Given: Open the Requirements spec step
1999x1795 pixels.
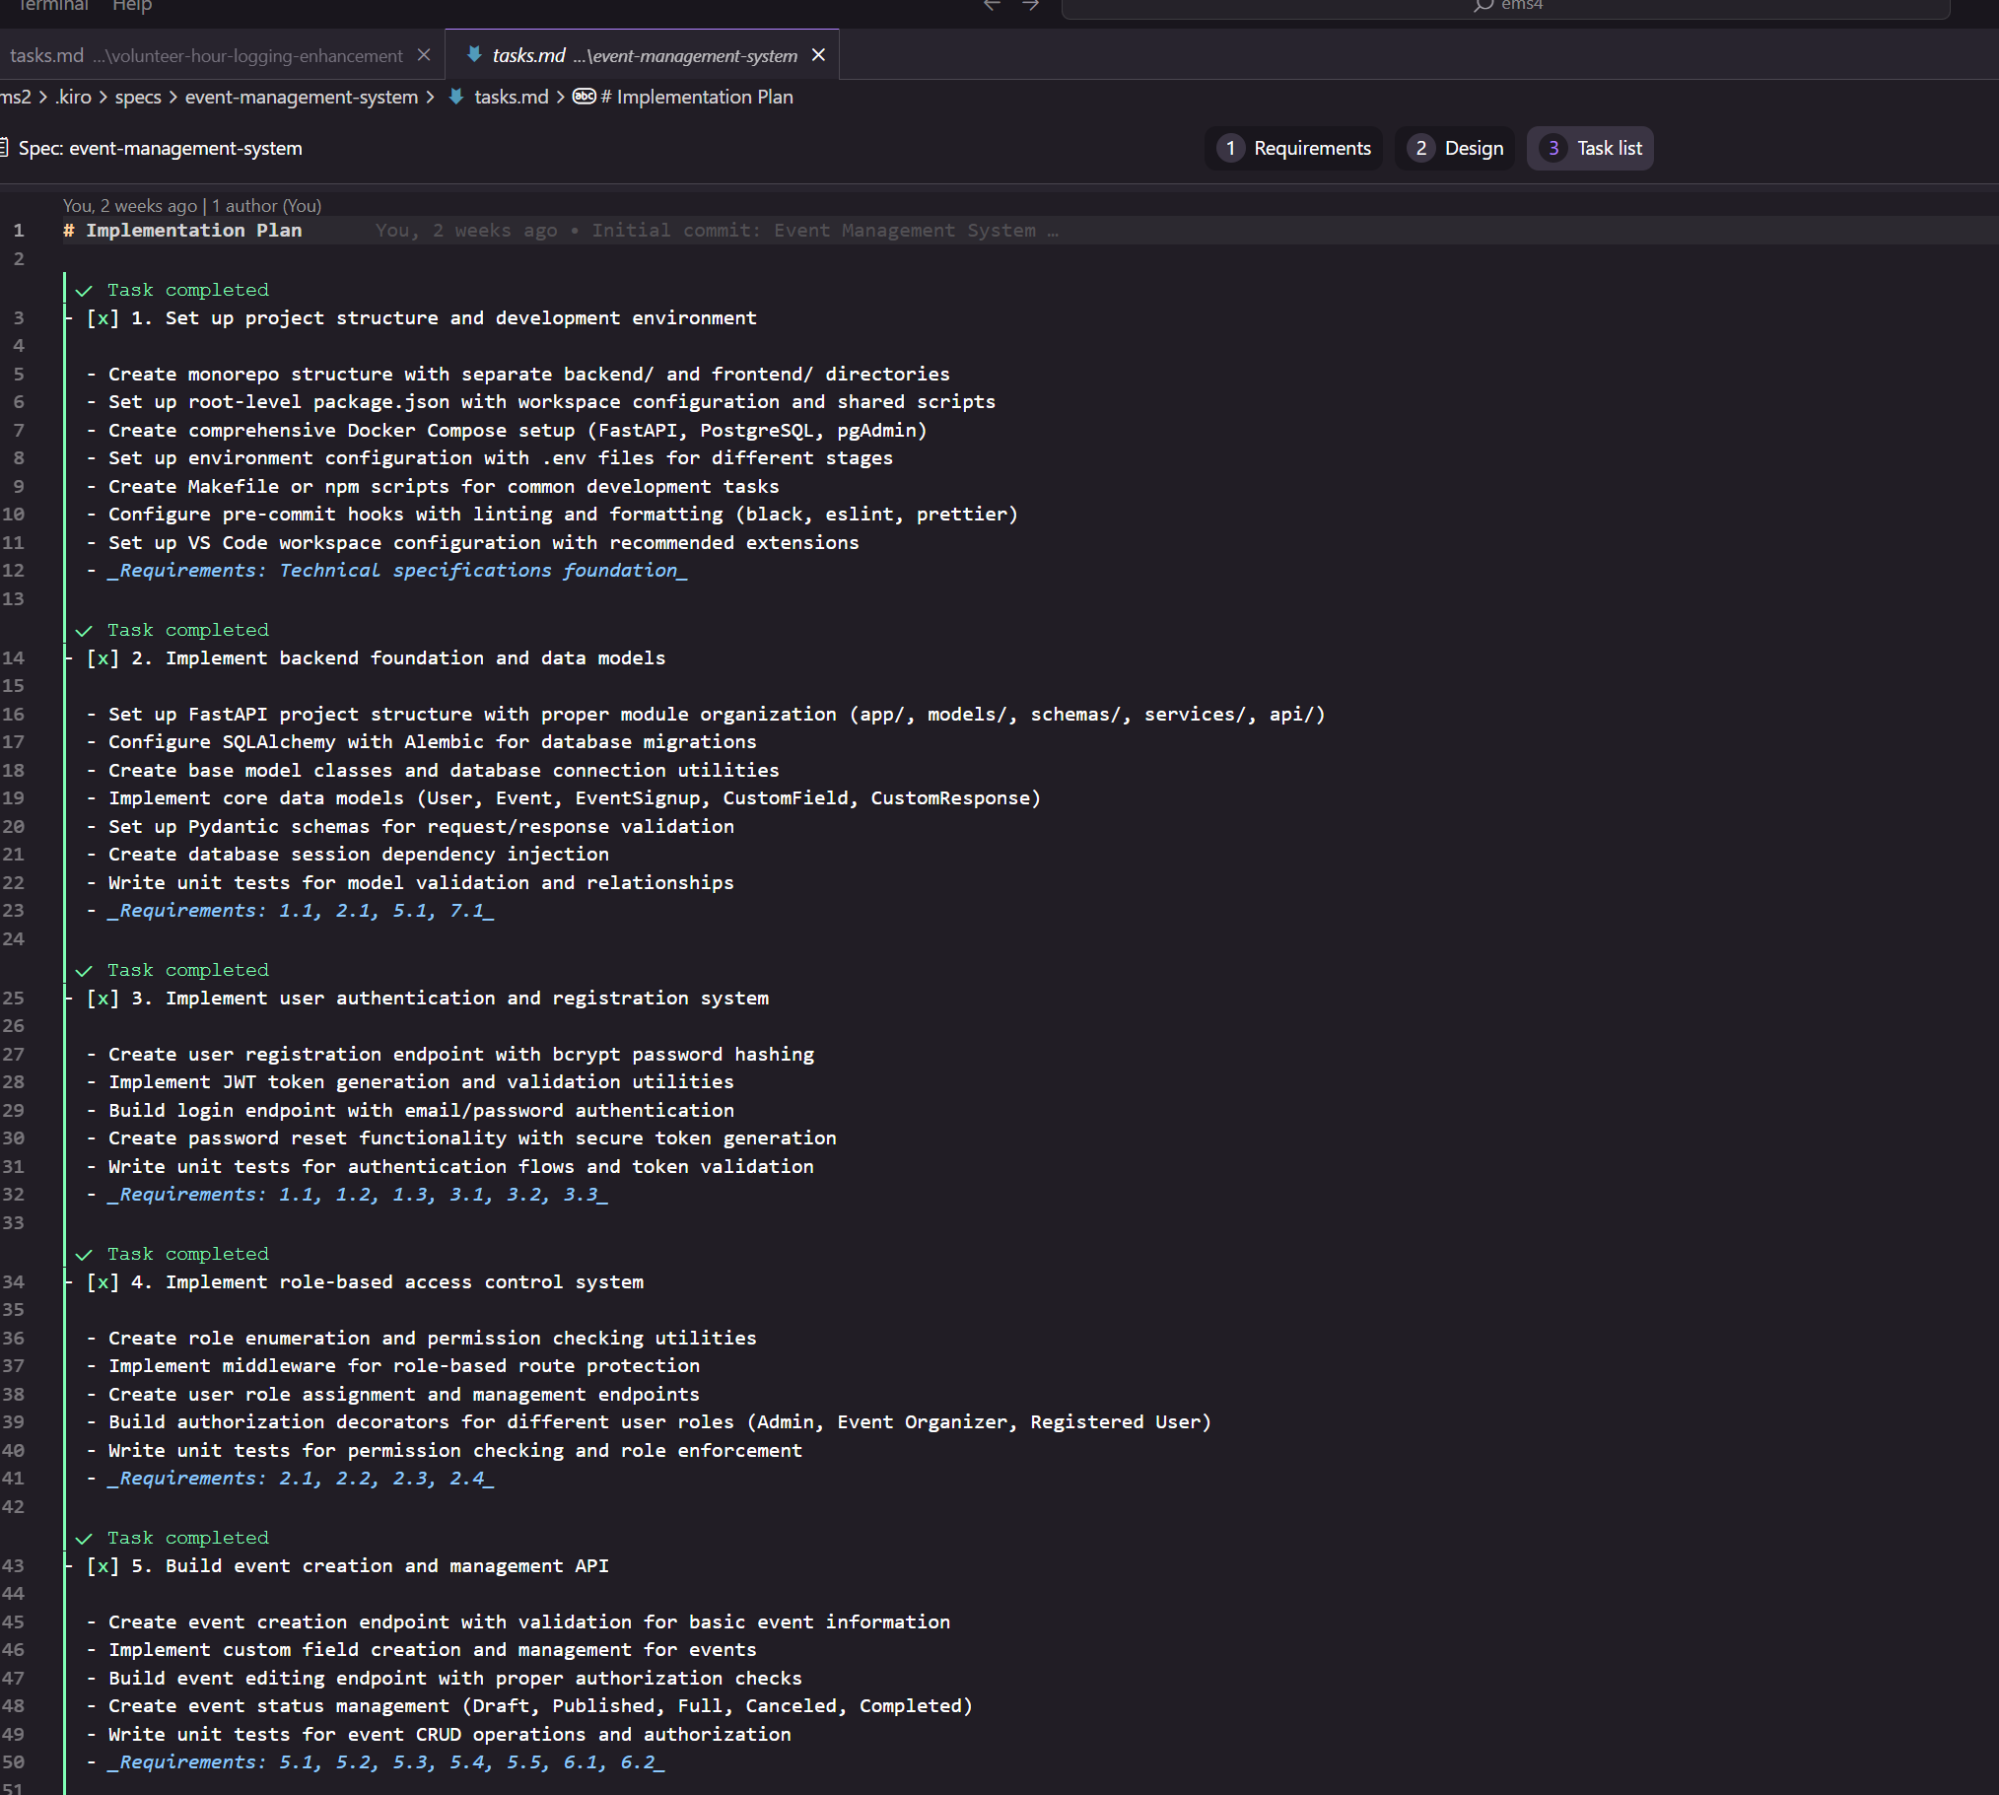Looking at the screenshot, I should (x=1294, y=148).
